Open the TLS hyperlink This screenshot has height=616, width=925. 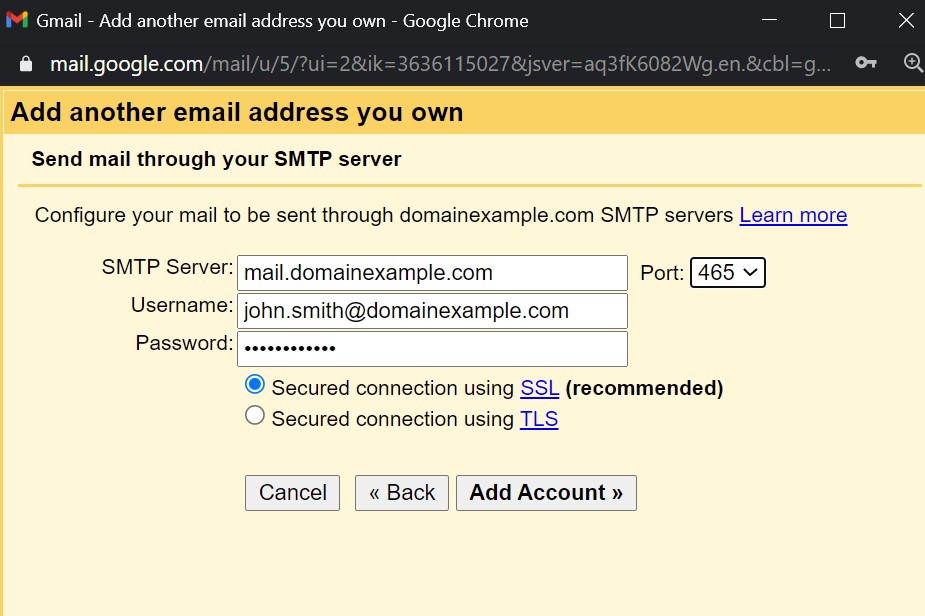coord(539,419)
